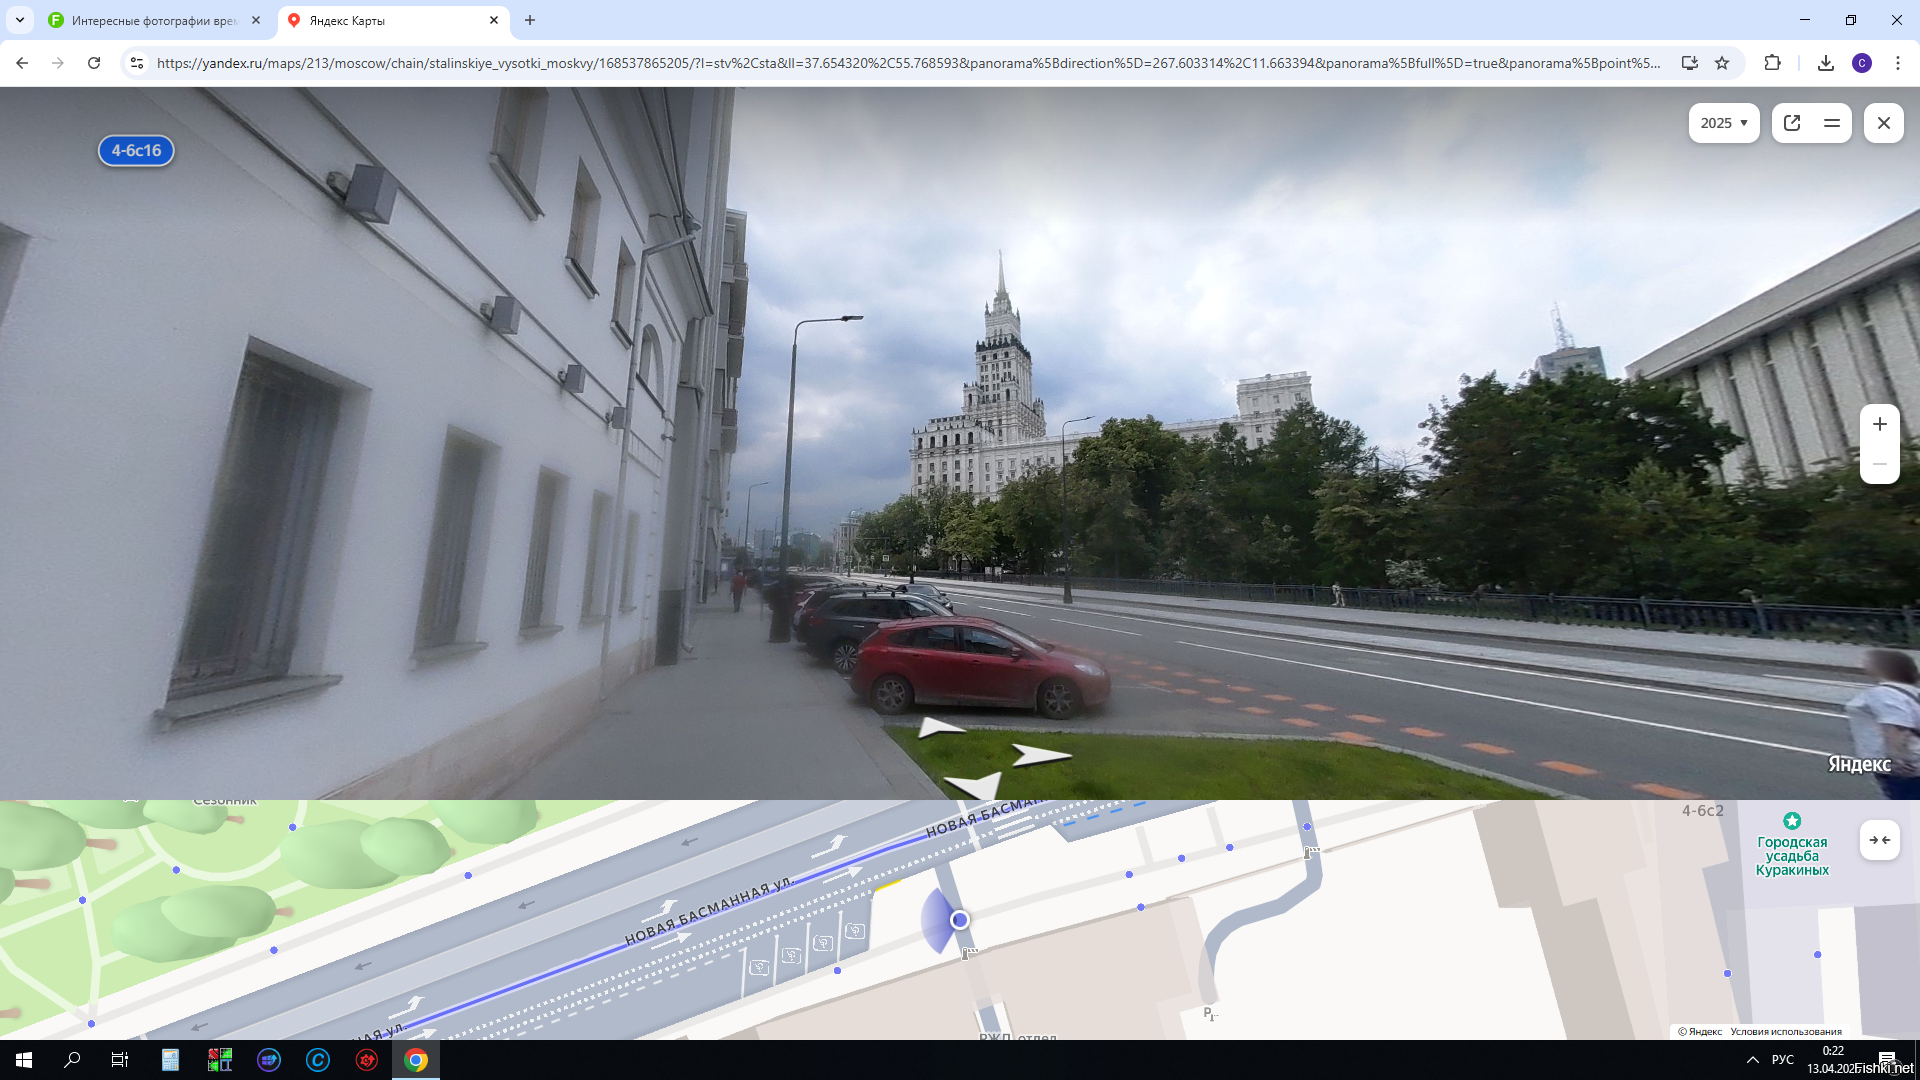Toggle the panorama map layout
The image size is (1920, 1080).
coord(1832,123)
